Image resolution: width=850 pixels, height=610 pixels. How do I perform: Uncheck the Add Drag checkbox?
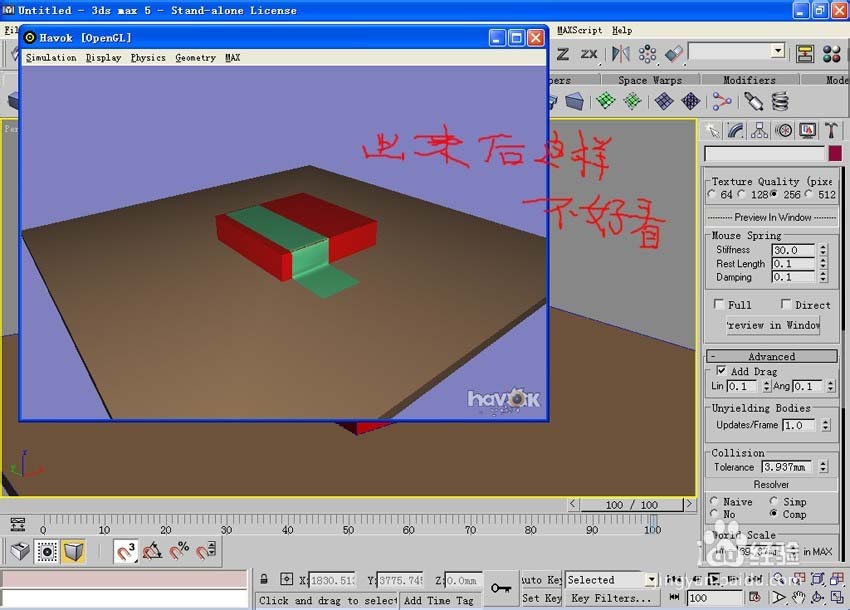(x=721, y=371)
